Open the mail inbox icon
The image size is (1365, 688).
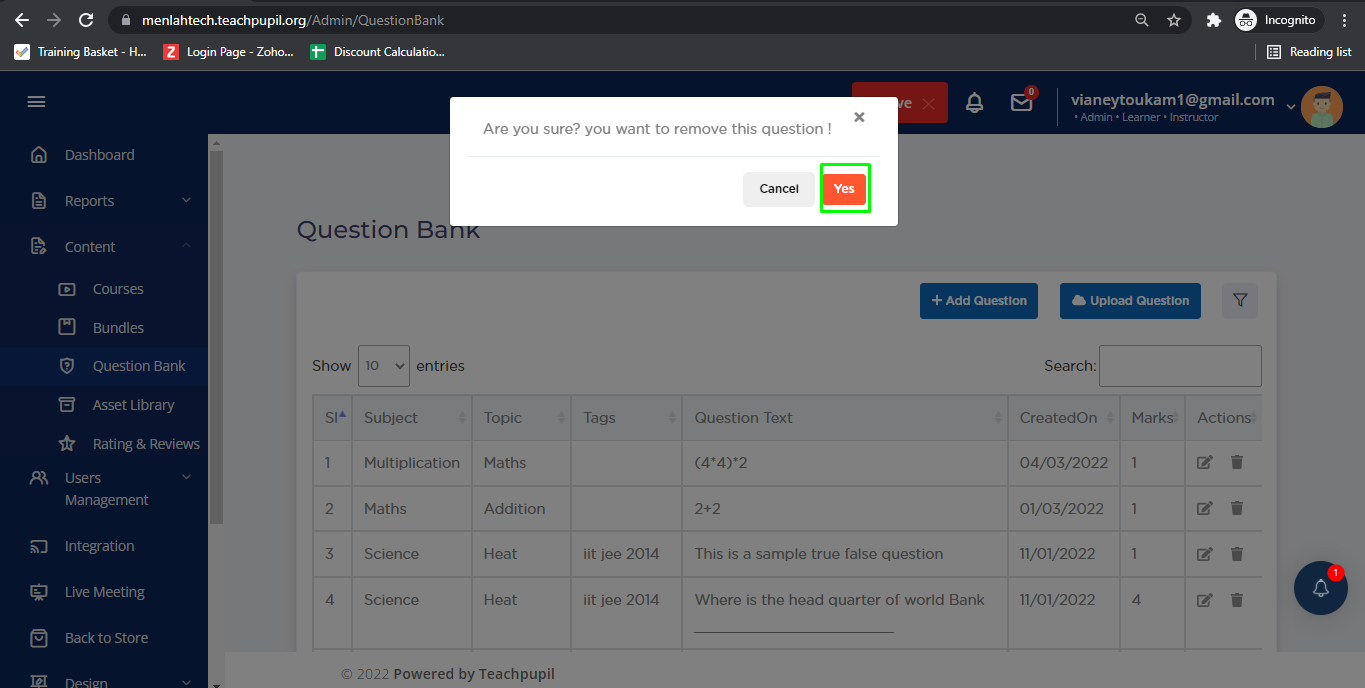point(1021,103)
